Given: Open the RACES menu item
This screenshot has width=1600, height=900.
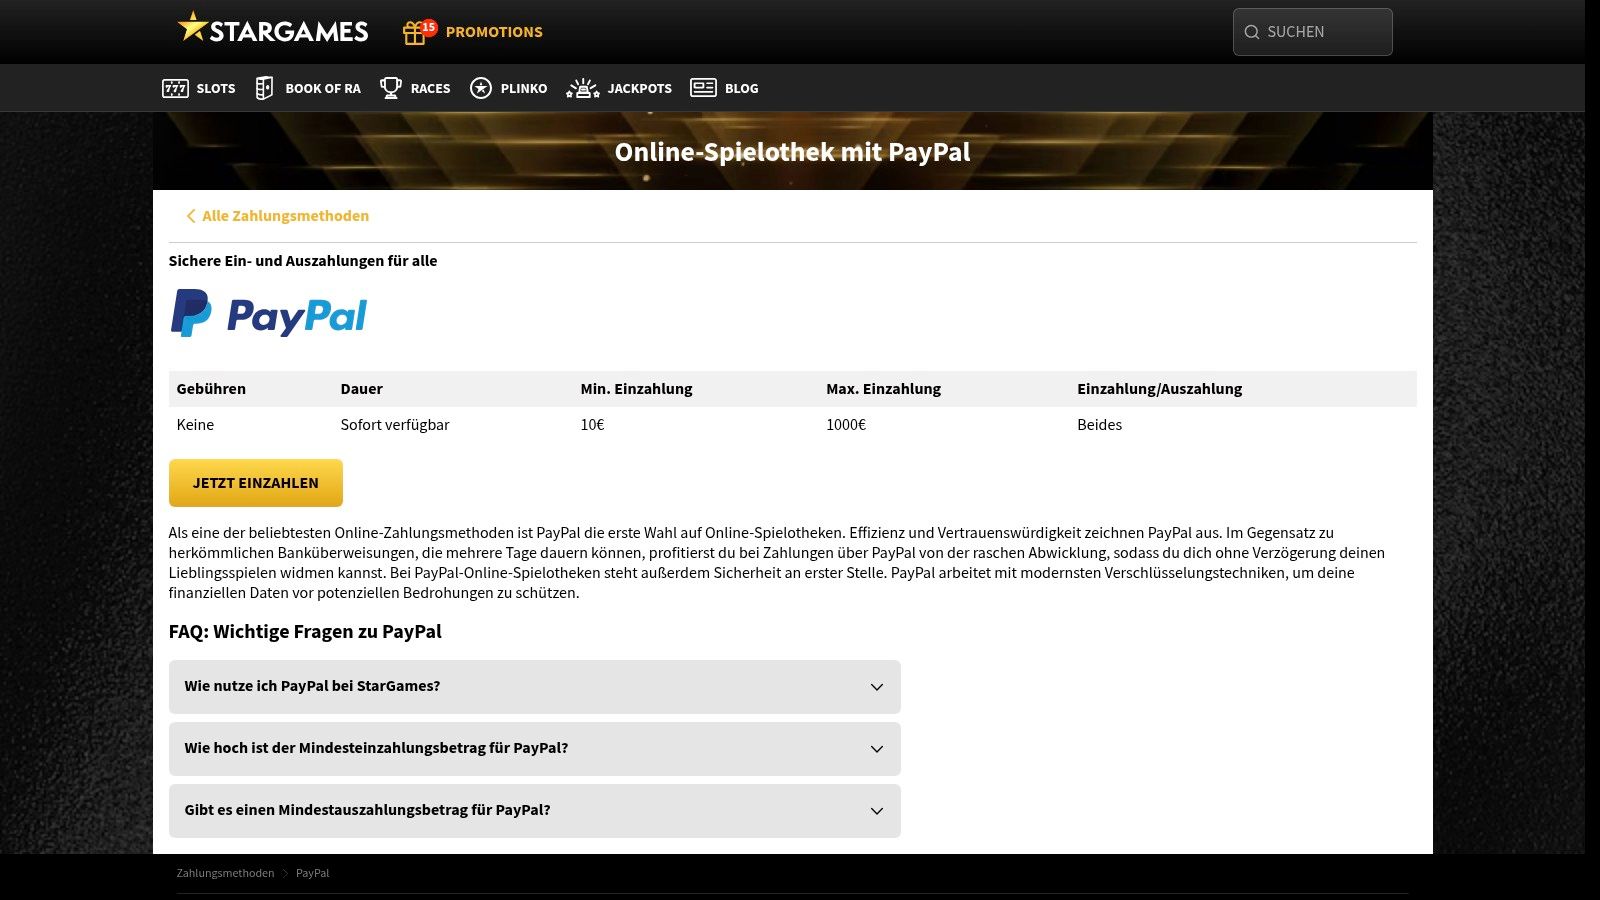Looking at the screenshot, I should coord(430,88).
